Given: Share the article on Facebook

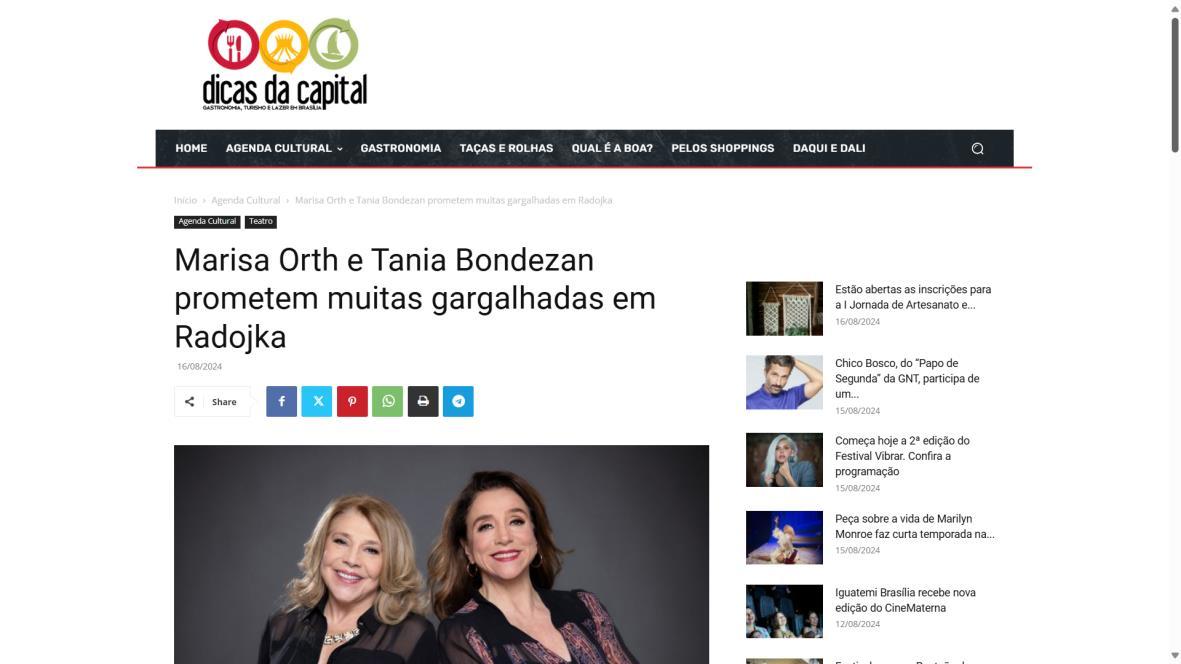Looking at the screenshot, I should tap(281, 401).
